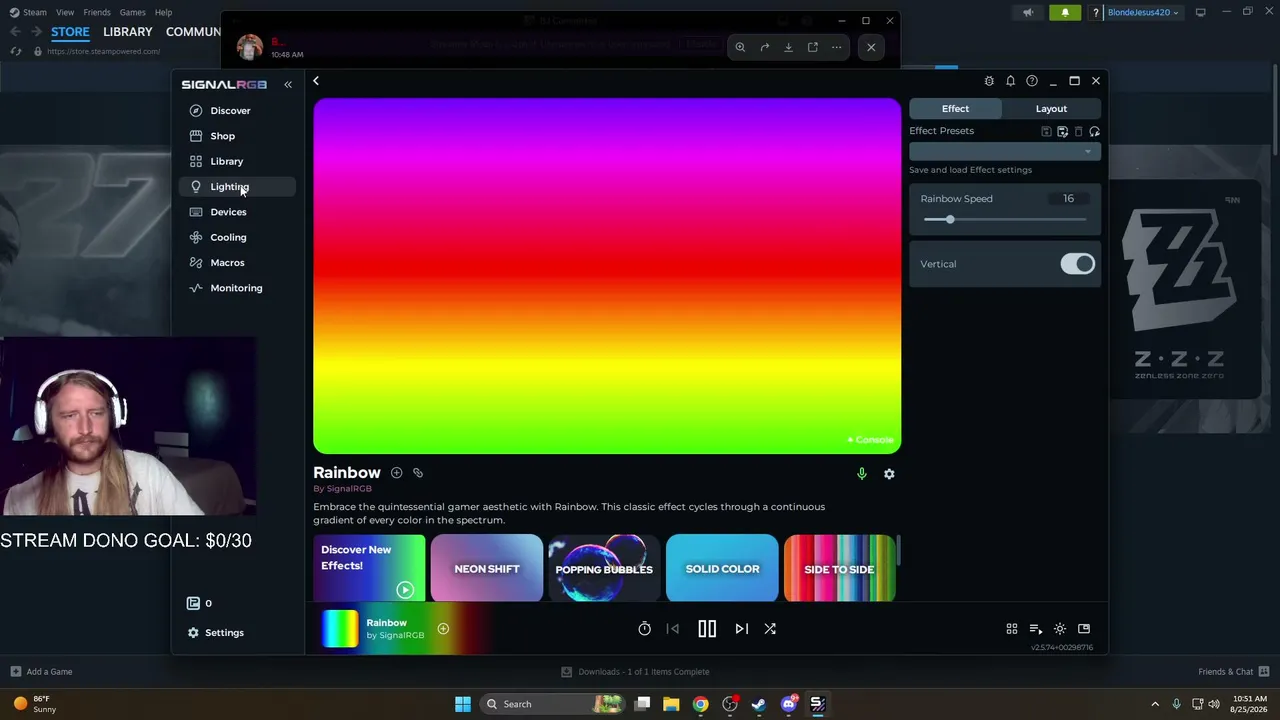This screenshot has width=1280, height=720.
Task: Open the Console link on the preview
Action: [x=871, y=440]
